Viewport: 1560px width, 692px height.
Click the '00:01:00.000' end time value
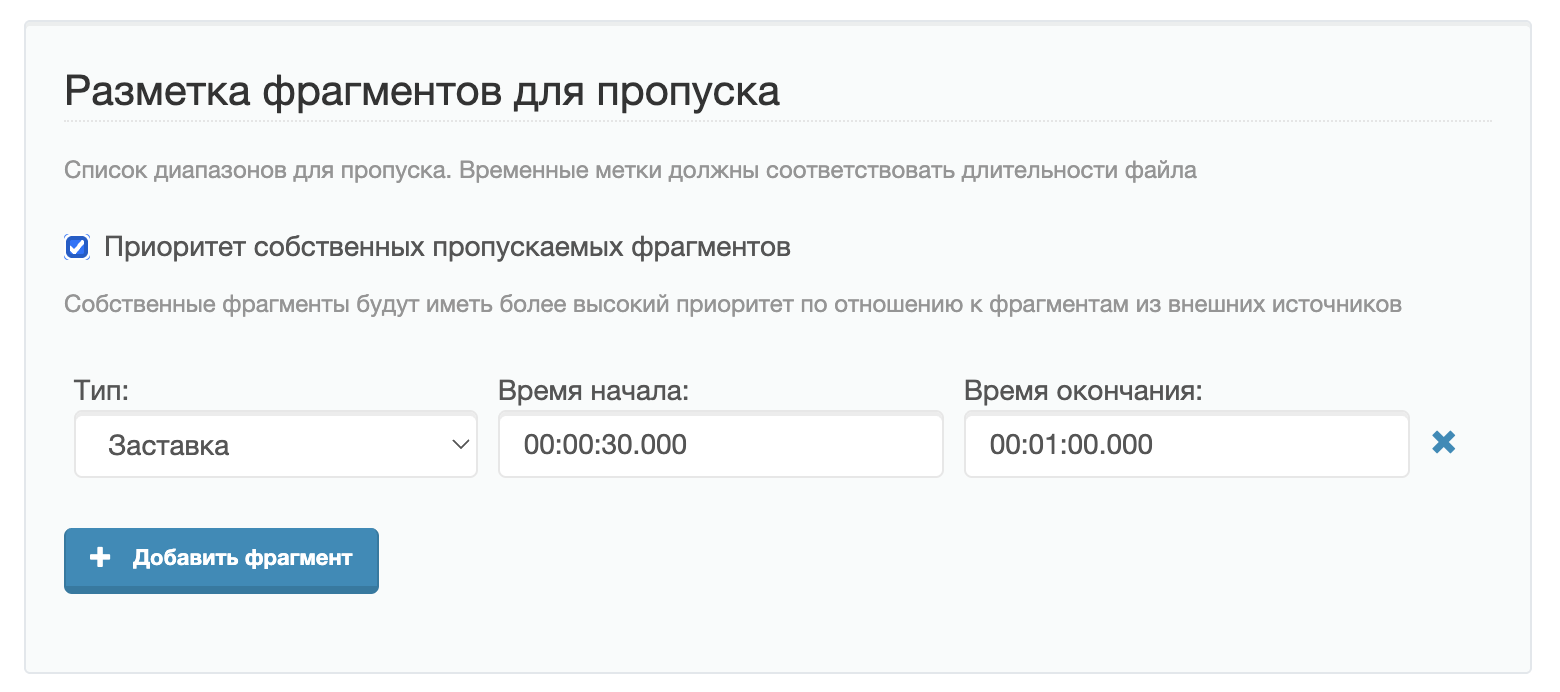[1071, 445]
